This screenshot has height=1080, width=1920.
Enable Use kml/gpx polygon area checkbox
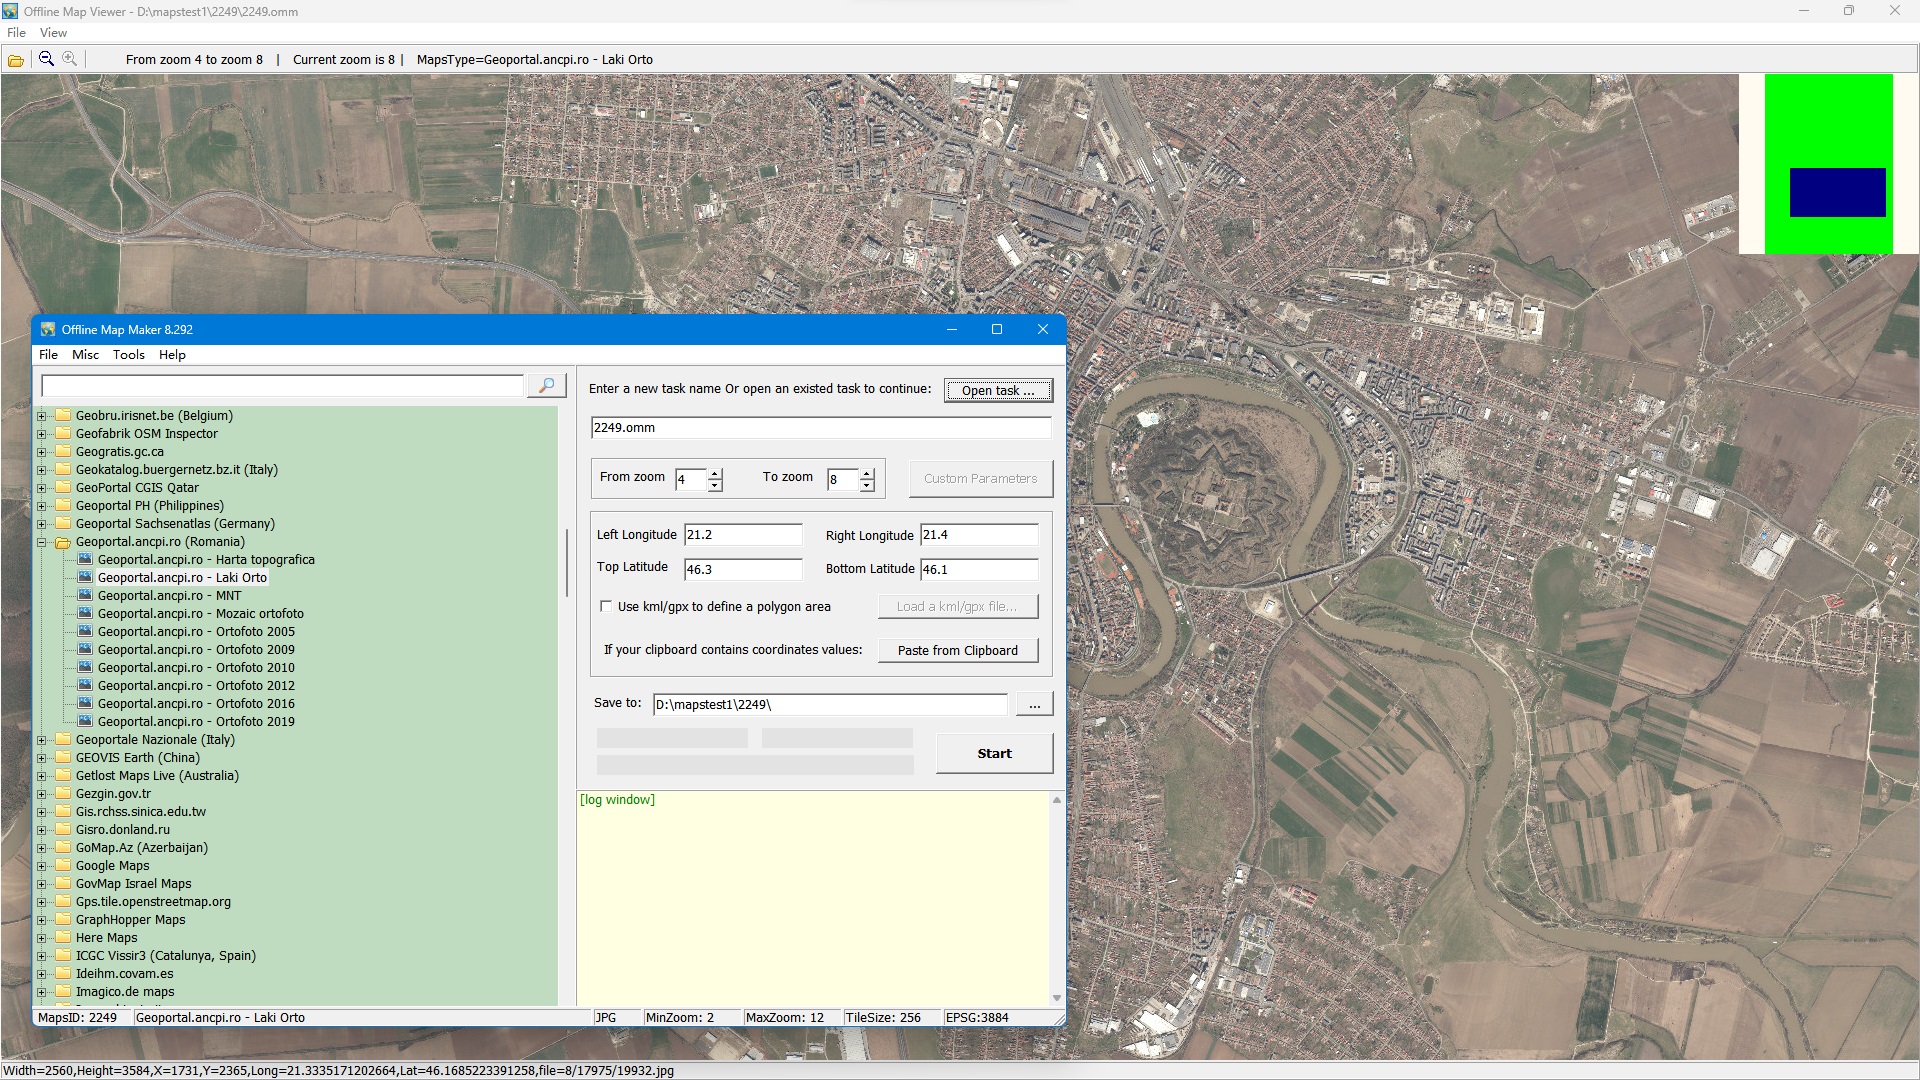(606, 607)
